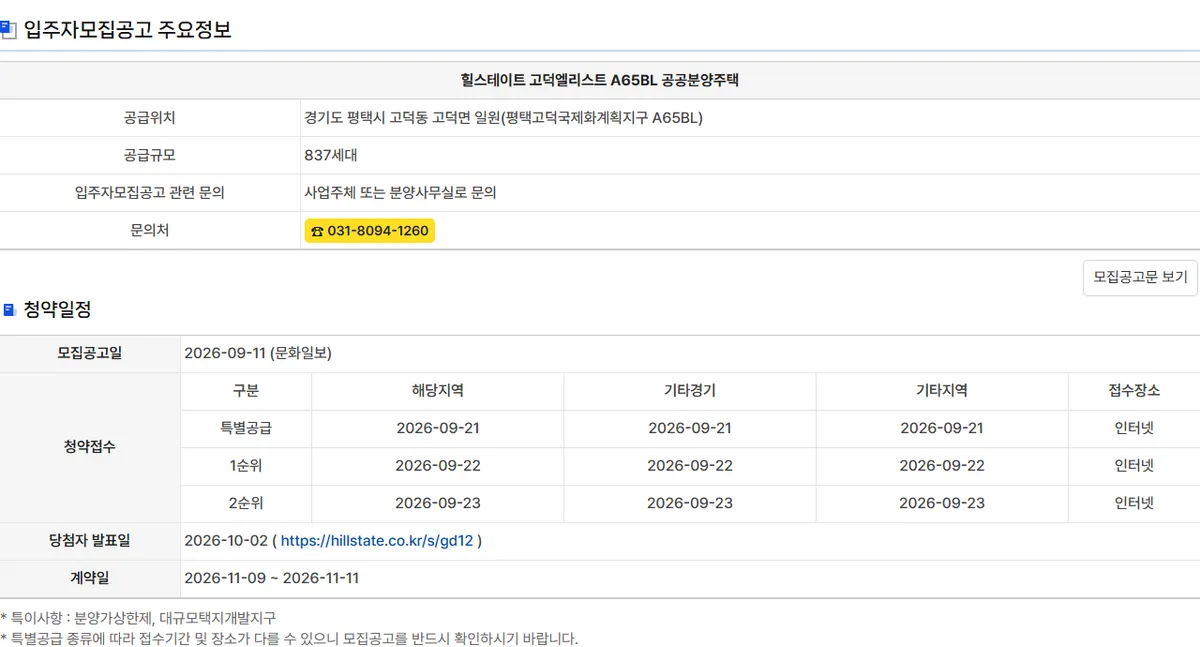The height and width of the screenshot is (647, 1200).
Task: Click the 기타지역 column header
Action: tap(942, 391)
